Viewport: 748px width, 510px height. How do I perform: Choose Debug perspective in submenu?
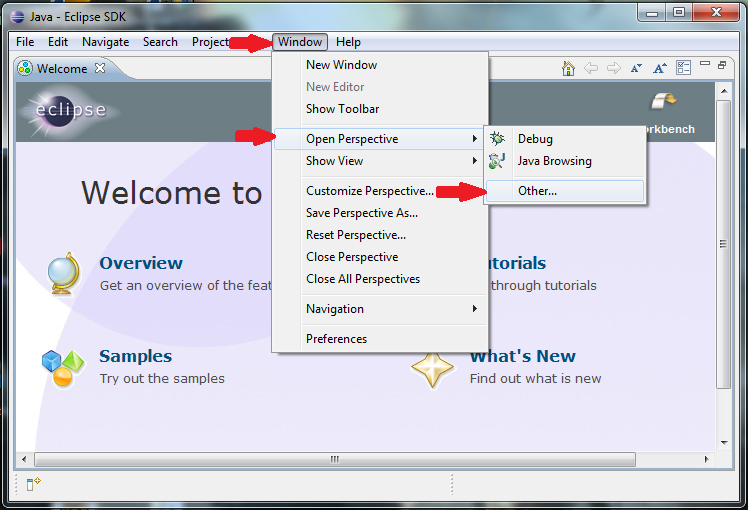click(x=565, y=139)
